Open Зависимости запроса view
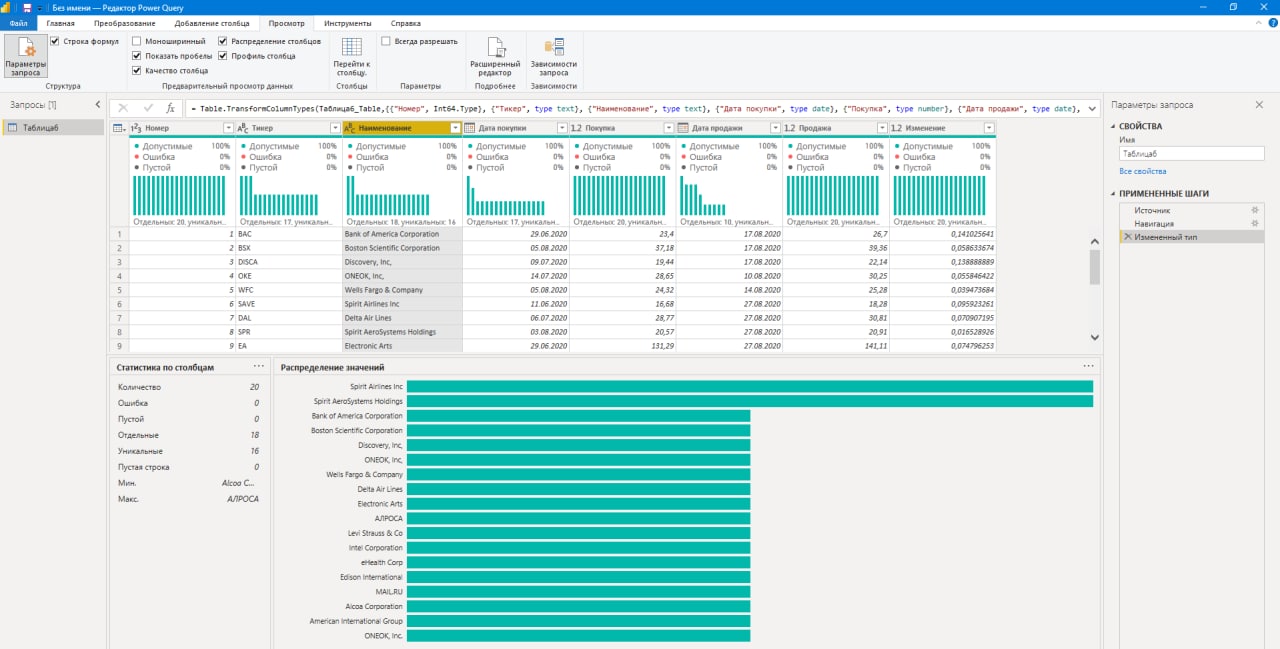The height and width of the screenshot is (649, 1280). 553,56
